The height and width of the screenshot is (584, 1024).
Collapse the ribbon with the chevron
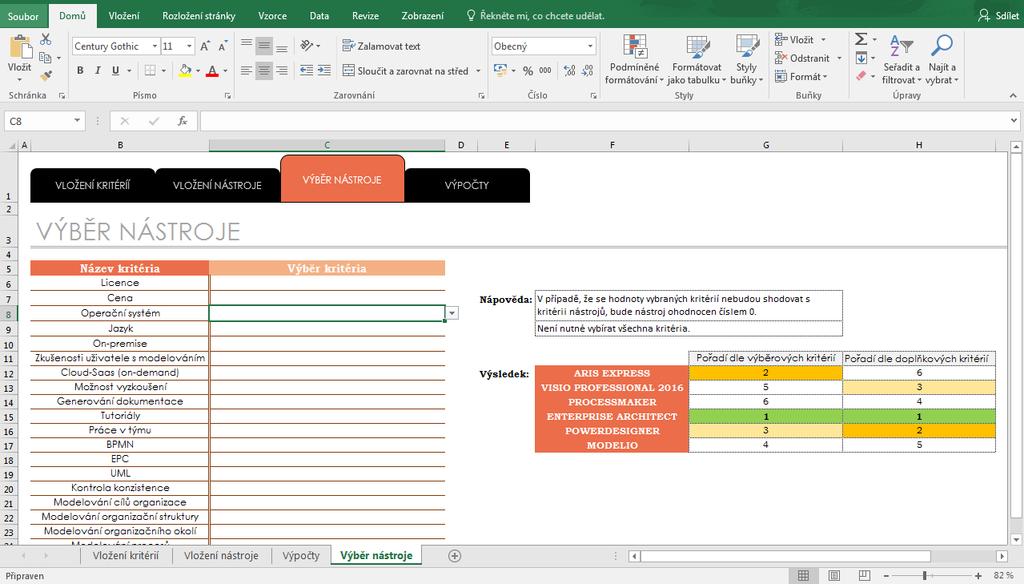(x=1013, y=96)
